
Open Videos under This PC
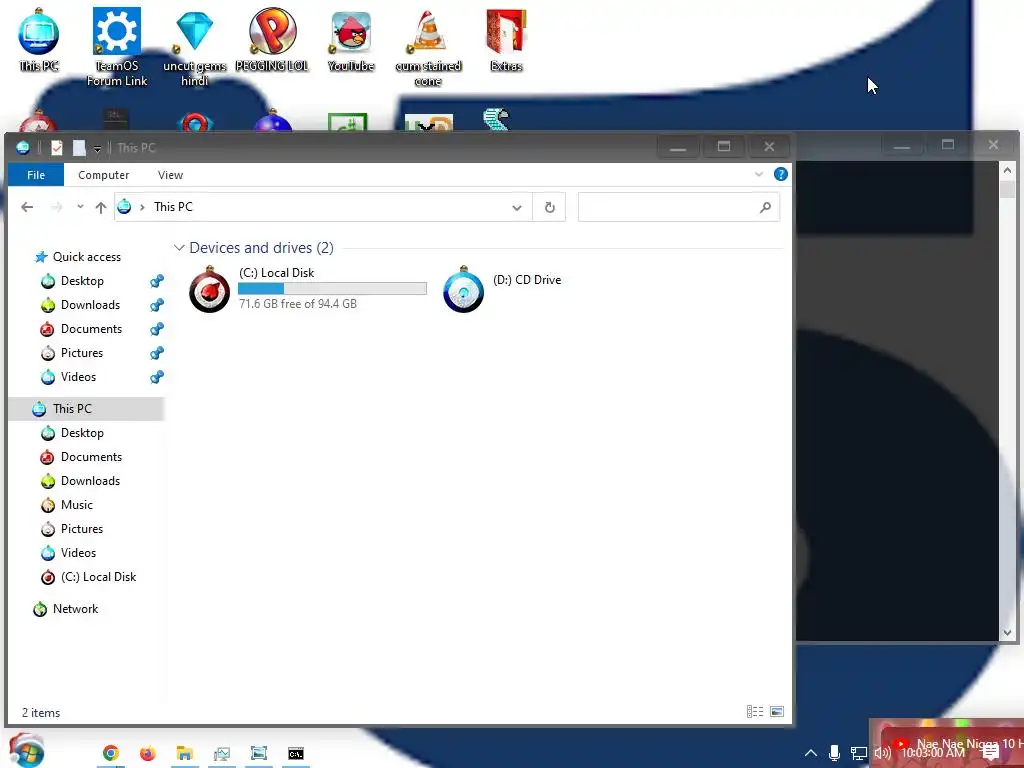click(78, 553)
